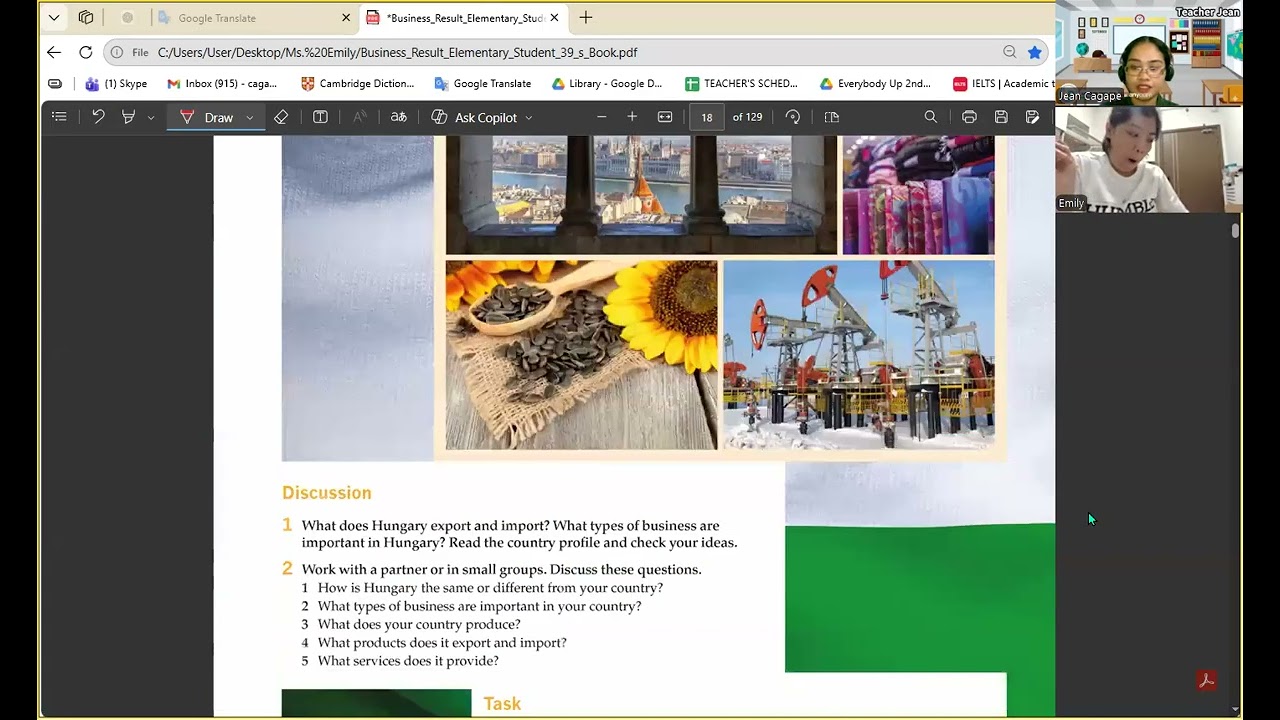Open the TEACHER'S SCHEDULE bookmark
Screen dimensions: 1280x720
pos(741,84)
